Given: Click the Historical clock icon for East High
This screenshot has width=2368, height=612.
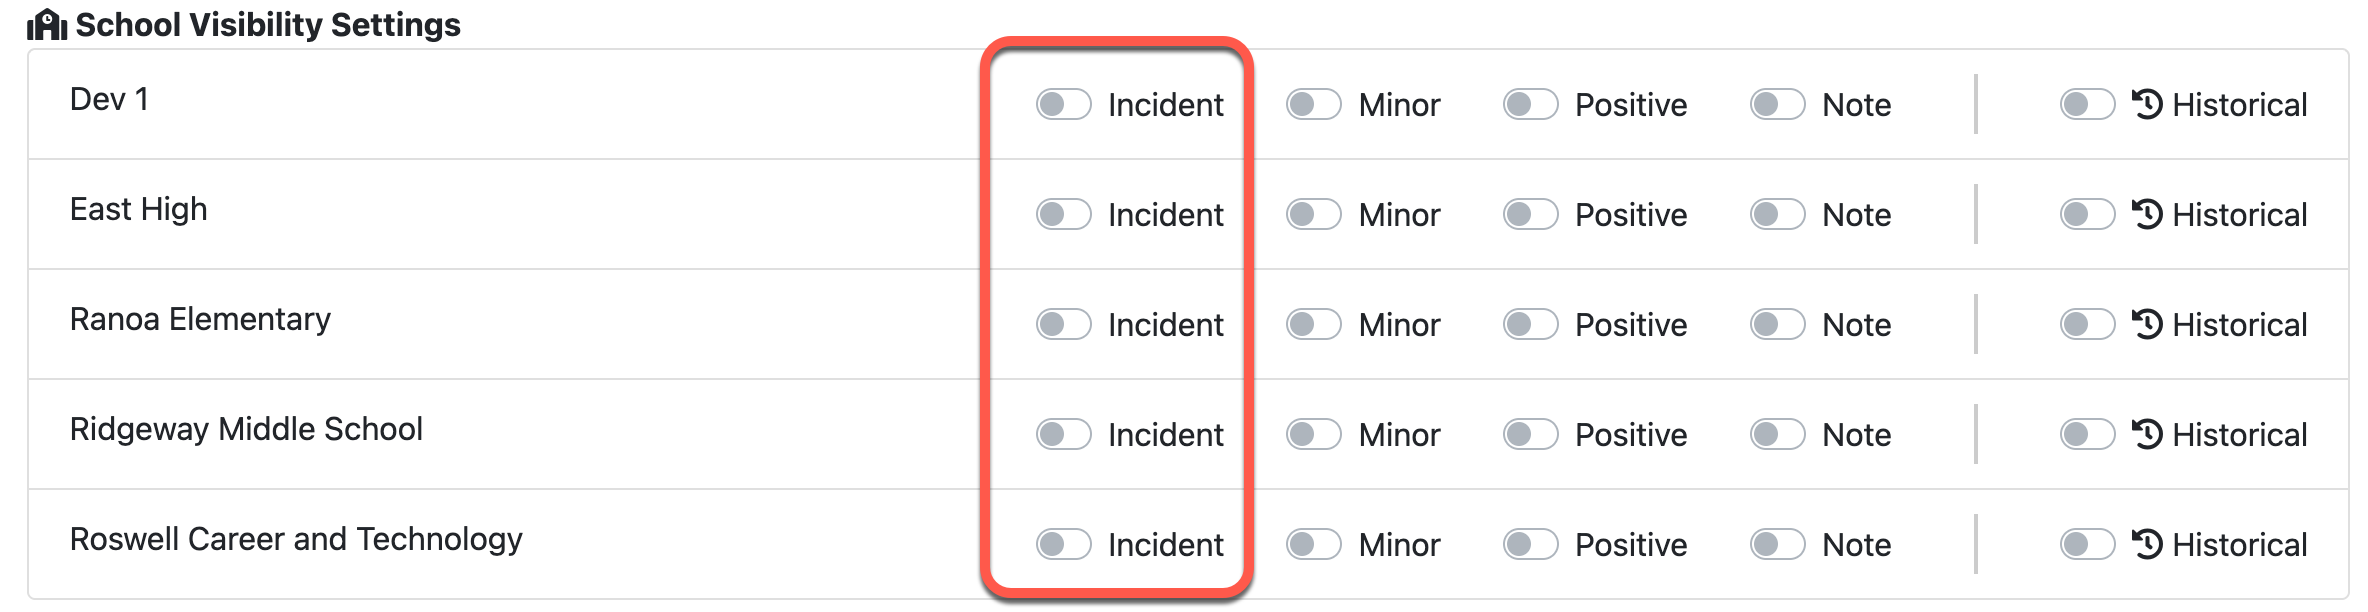Looking at the screenshot, I should [2147, 214].
